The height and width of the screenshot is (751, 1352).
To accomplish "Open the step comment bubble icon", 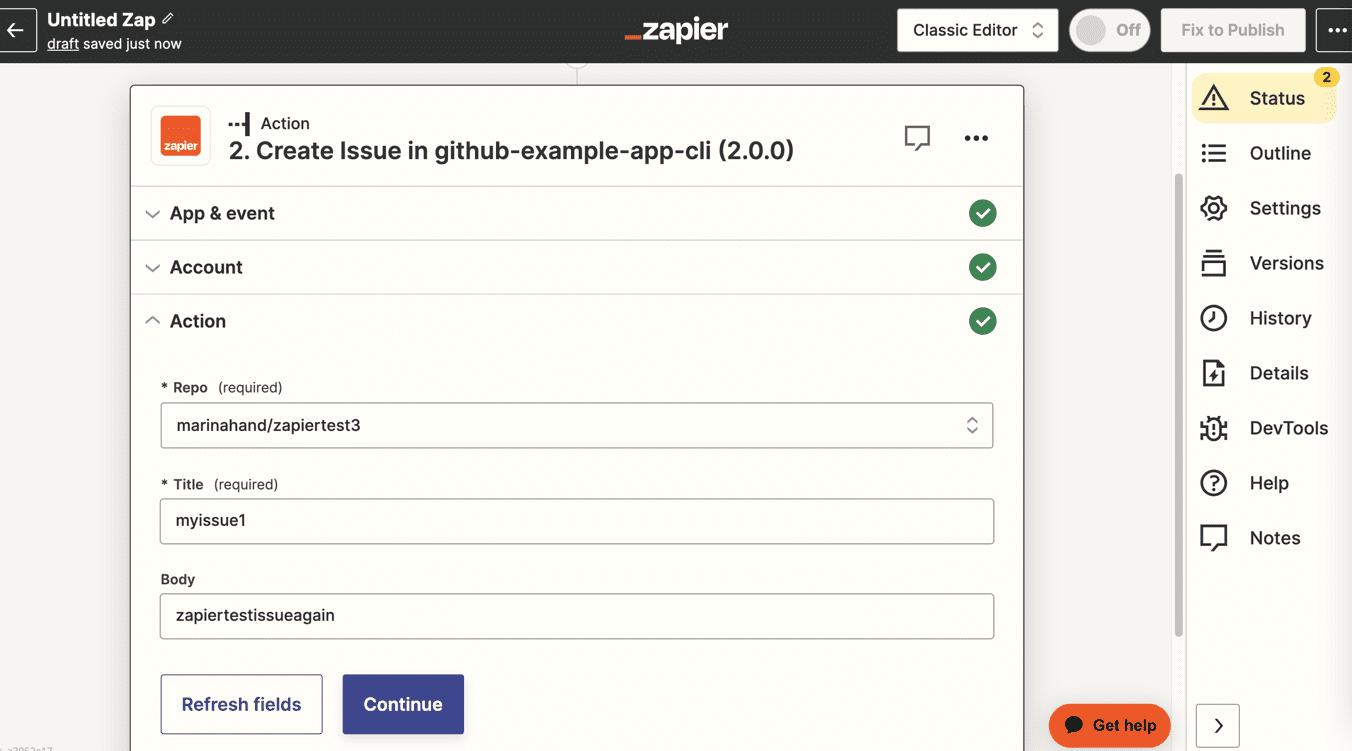I will click(917, 138).
